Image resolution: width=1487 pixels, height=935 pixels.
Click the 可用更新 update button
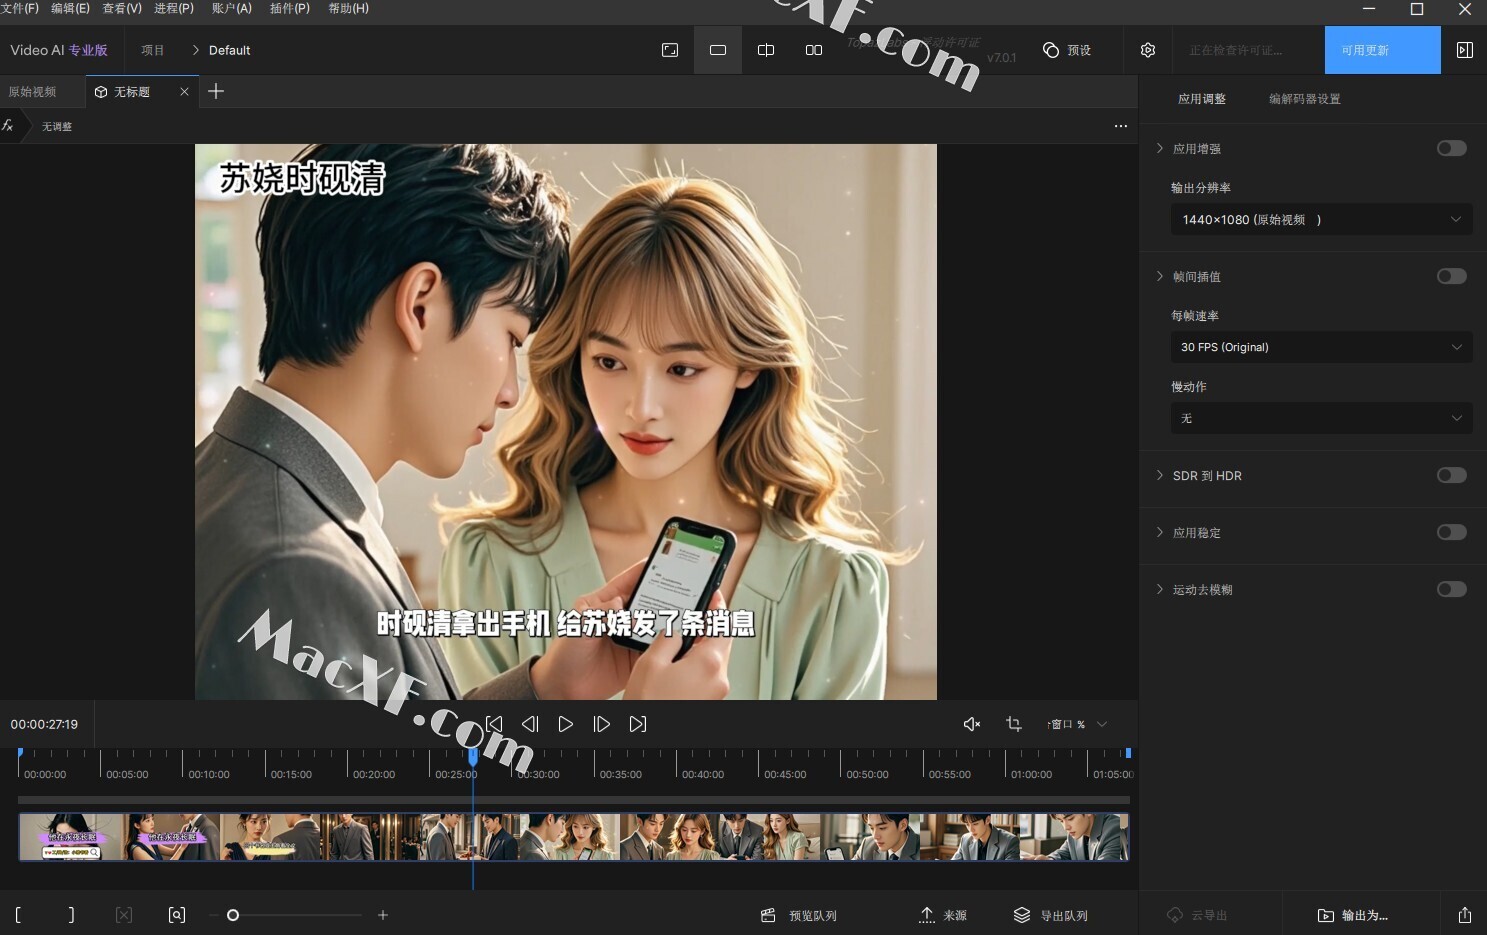[x=1382, y=50]
